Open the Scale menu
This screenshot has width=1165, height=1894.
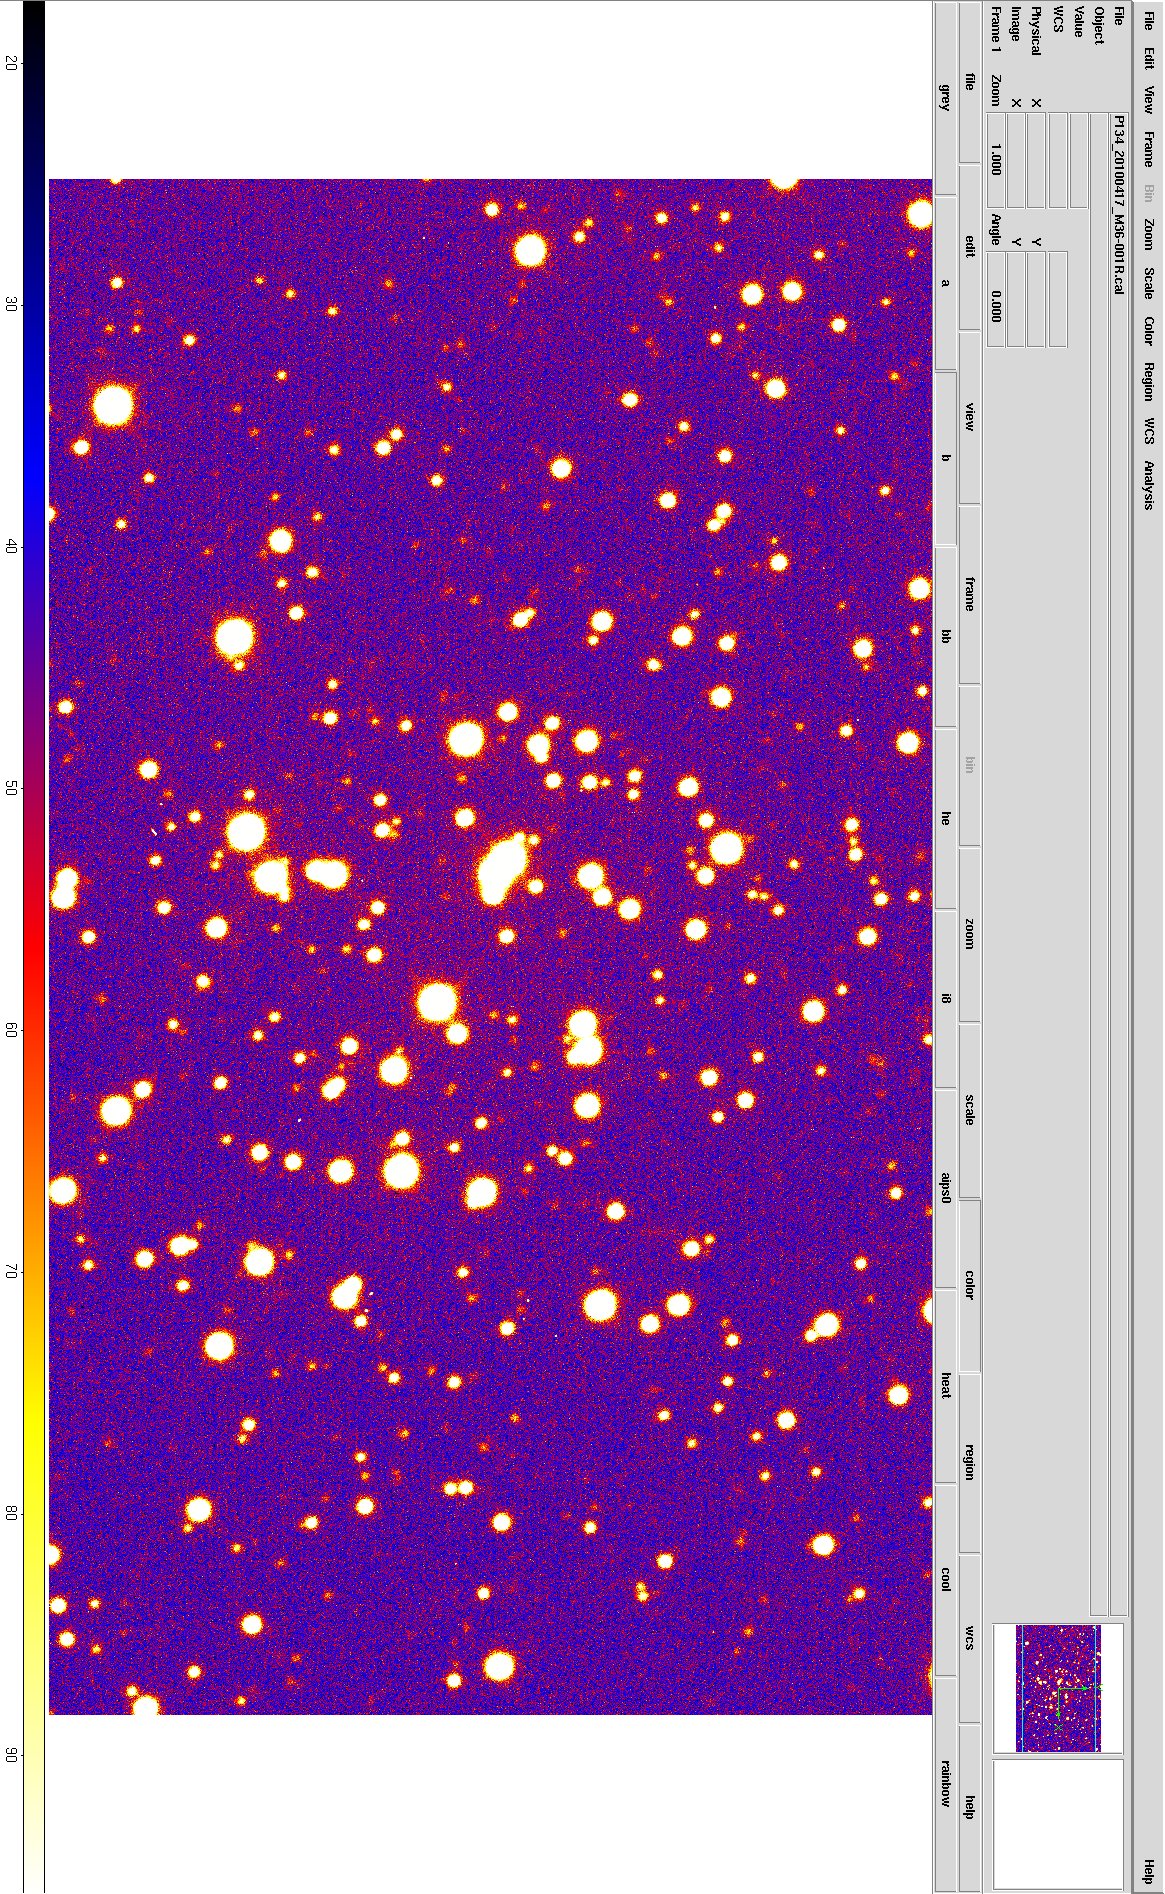click(x=1149, y=283)
